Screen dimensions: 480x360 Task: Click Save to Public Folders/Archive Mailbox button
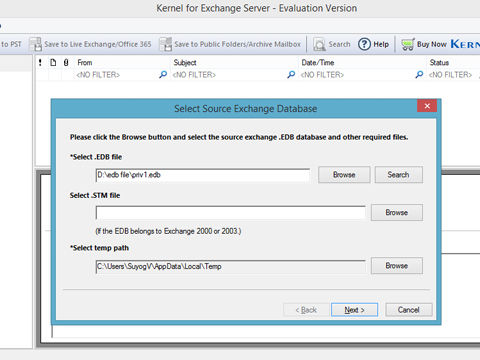point(230,44)
